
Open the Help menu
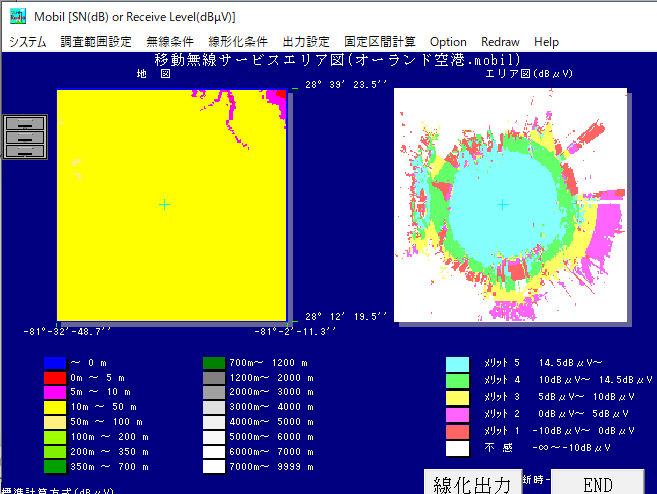tap(547, 42)
